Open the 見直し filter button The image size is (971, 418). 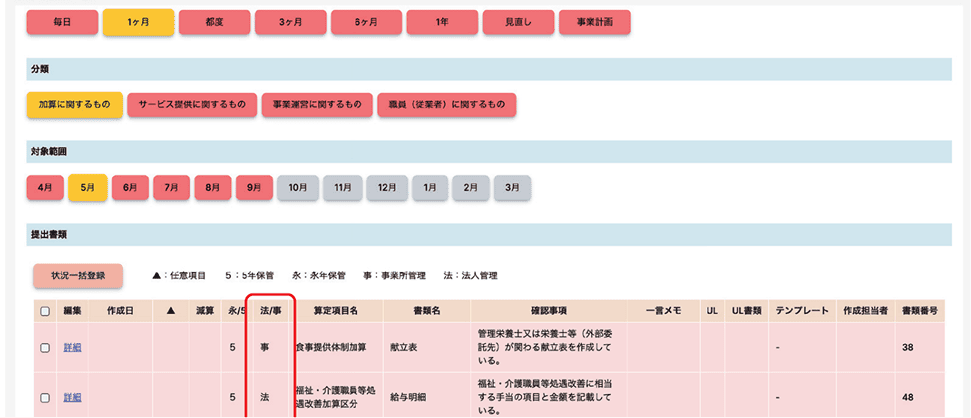[518, 22]
